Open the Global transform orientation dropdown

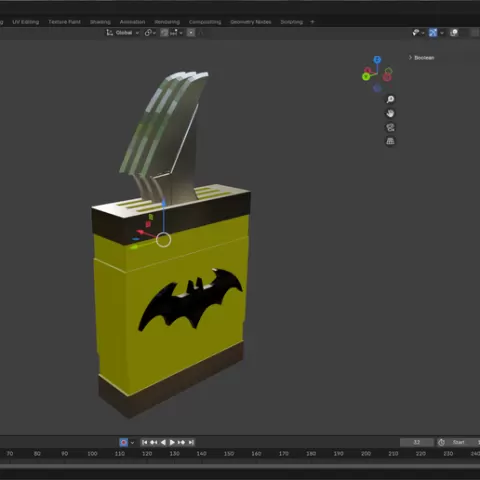tap(122, 33)
